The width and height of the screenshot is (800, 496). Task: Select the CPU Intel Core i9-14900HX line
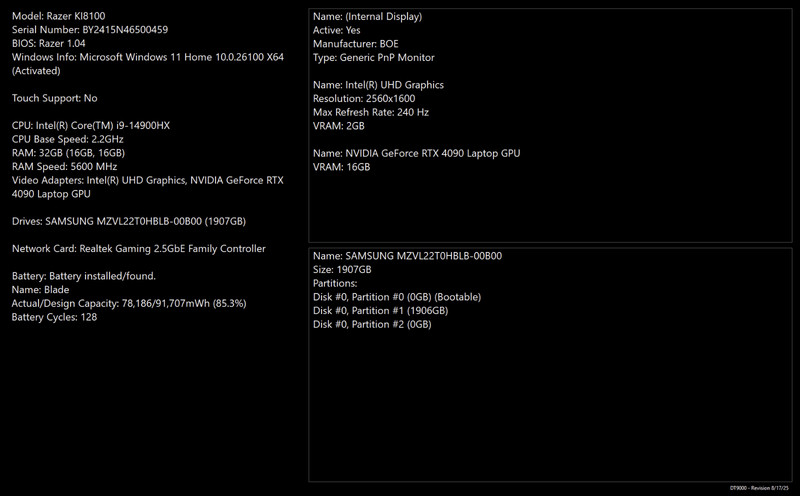[x=91, y=126]
